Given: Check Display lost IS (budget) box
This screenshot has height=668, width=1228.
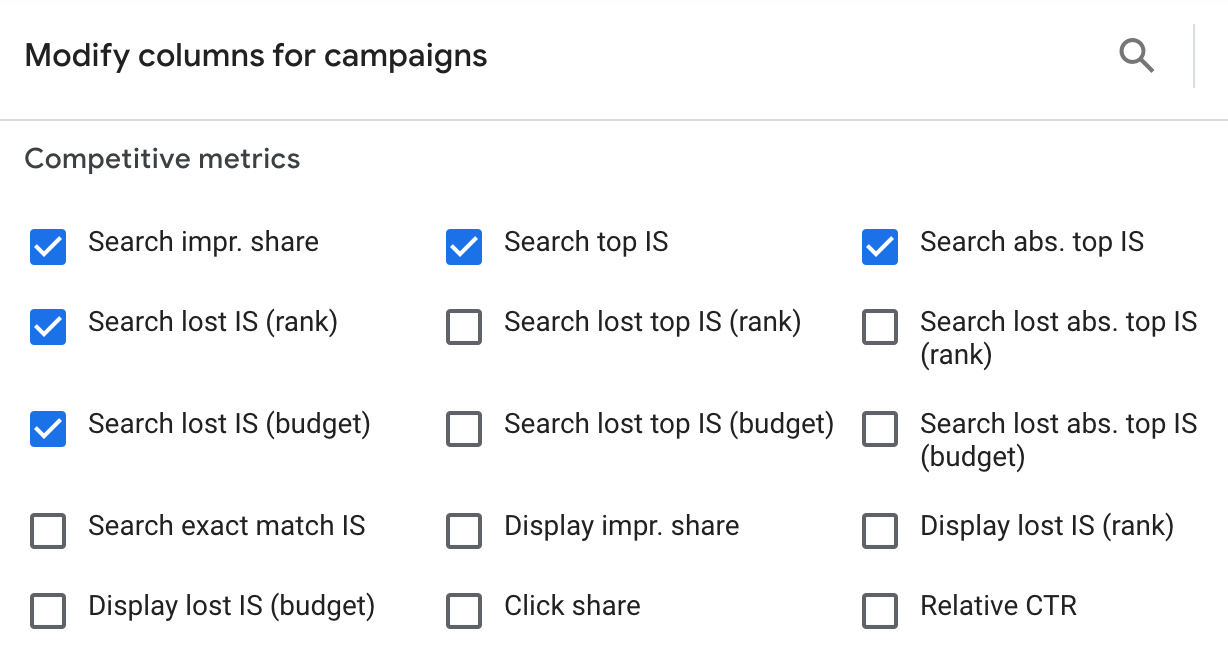Looking at the screenshot, I should point(48,611).
